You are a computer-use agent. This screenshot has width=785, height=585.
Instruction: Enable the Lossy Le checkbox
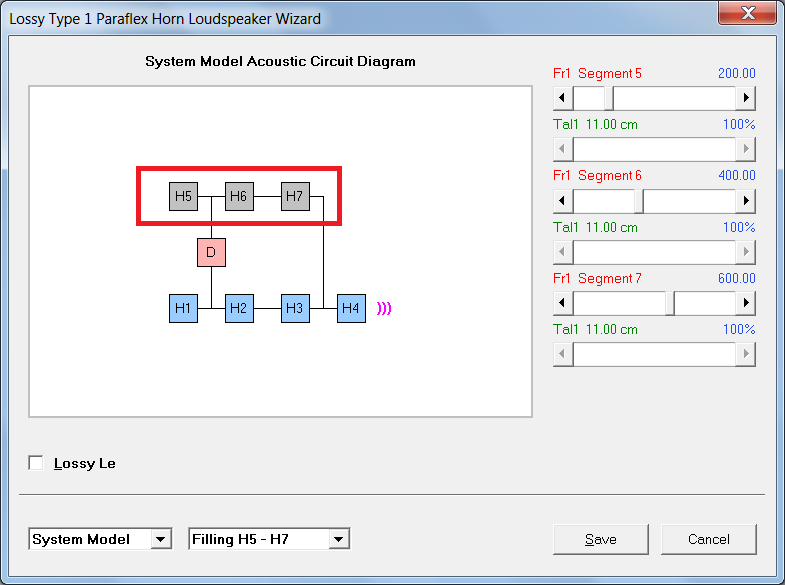(x=36, y=463)
